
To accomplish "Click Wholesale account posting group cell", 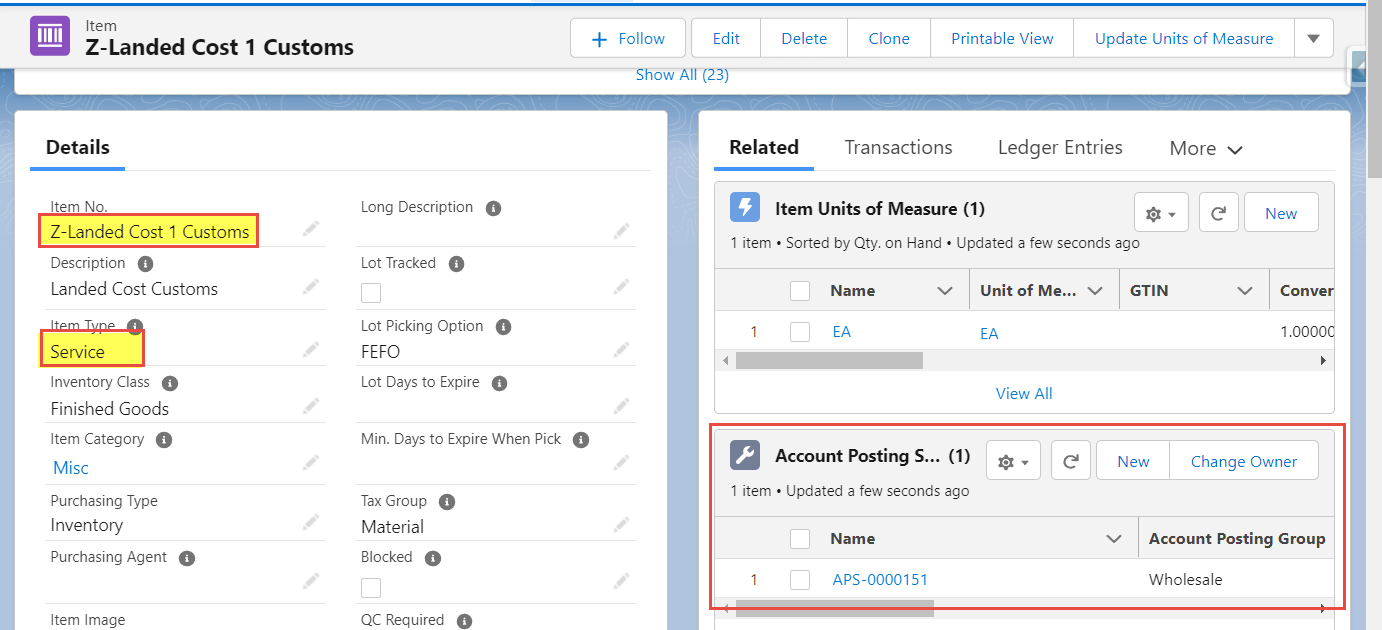I will [x=1186, y=580].
